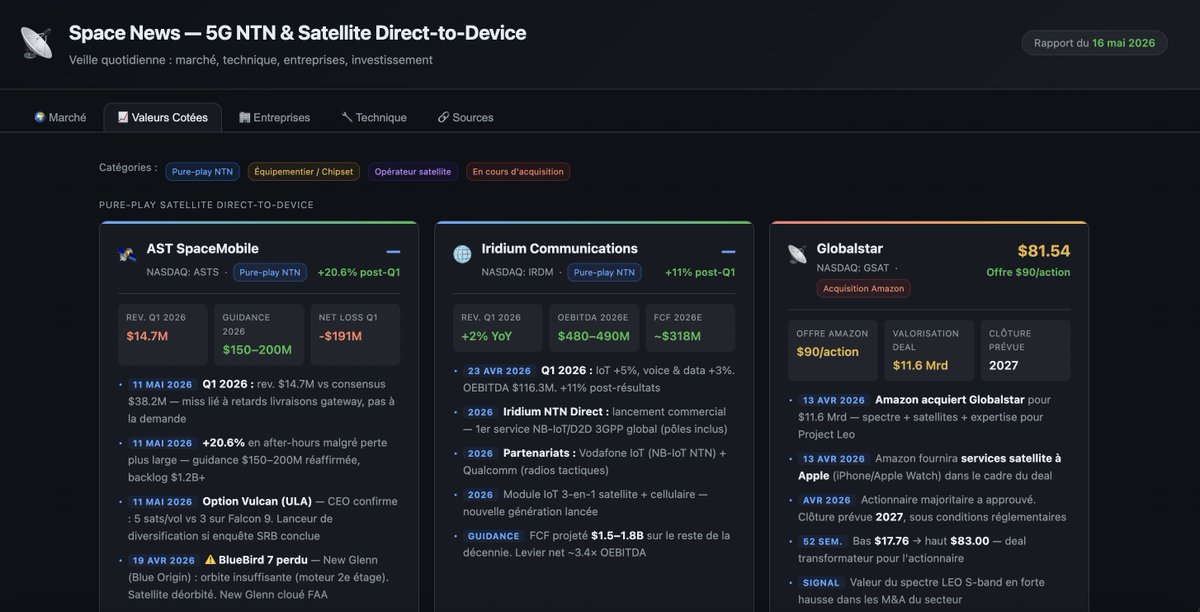Filter by En cours d'acquisition category
Viewport: 1200px width, 612px height.
518,171
